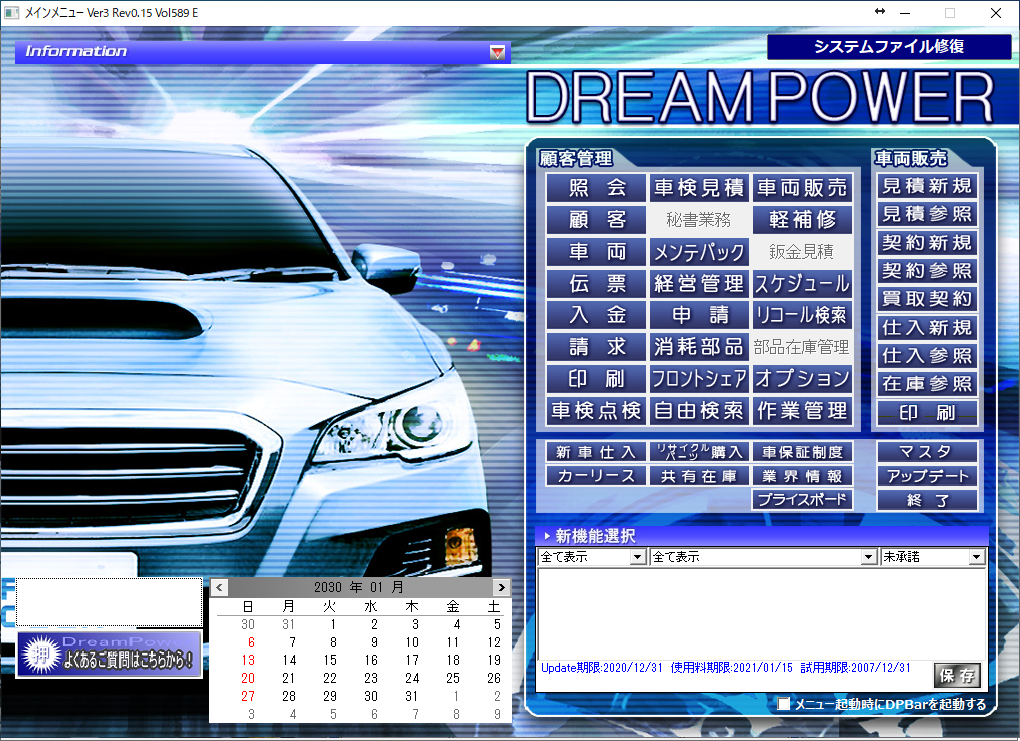
Task: Open the 顧客 customer management button
Action: coord(597,219)
